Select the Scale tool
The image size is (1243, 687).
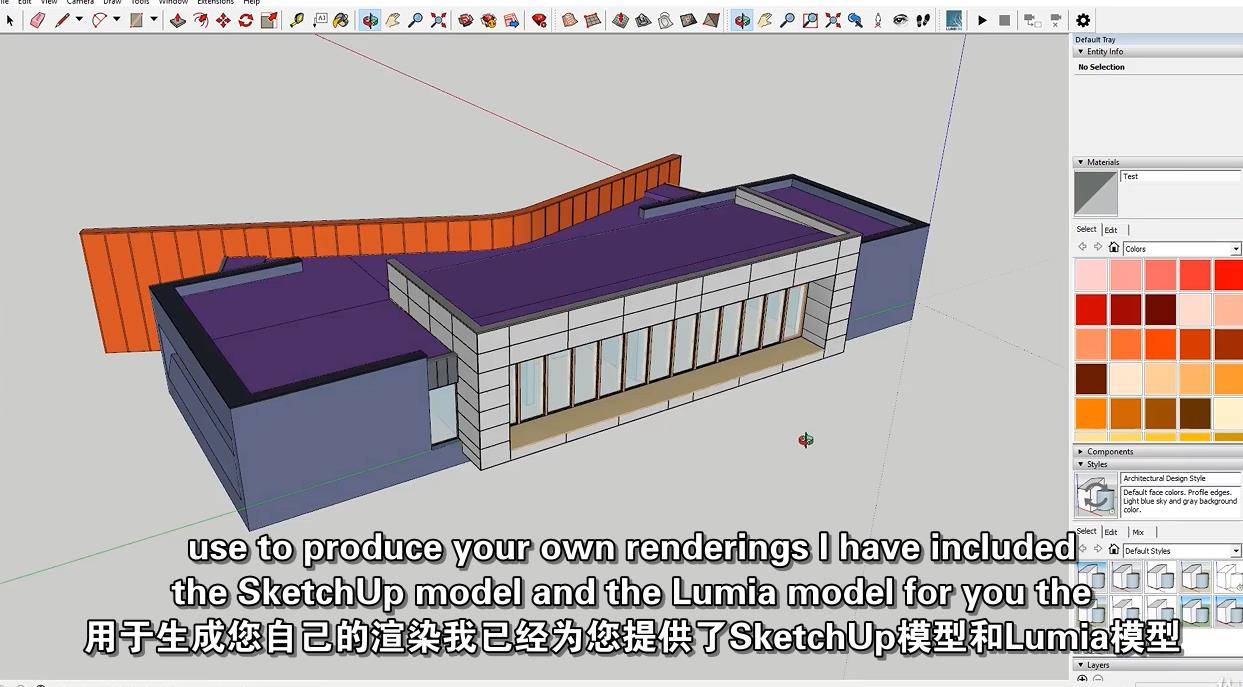point(269,20)
